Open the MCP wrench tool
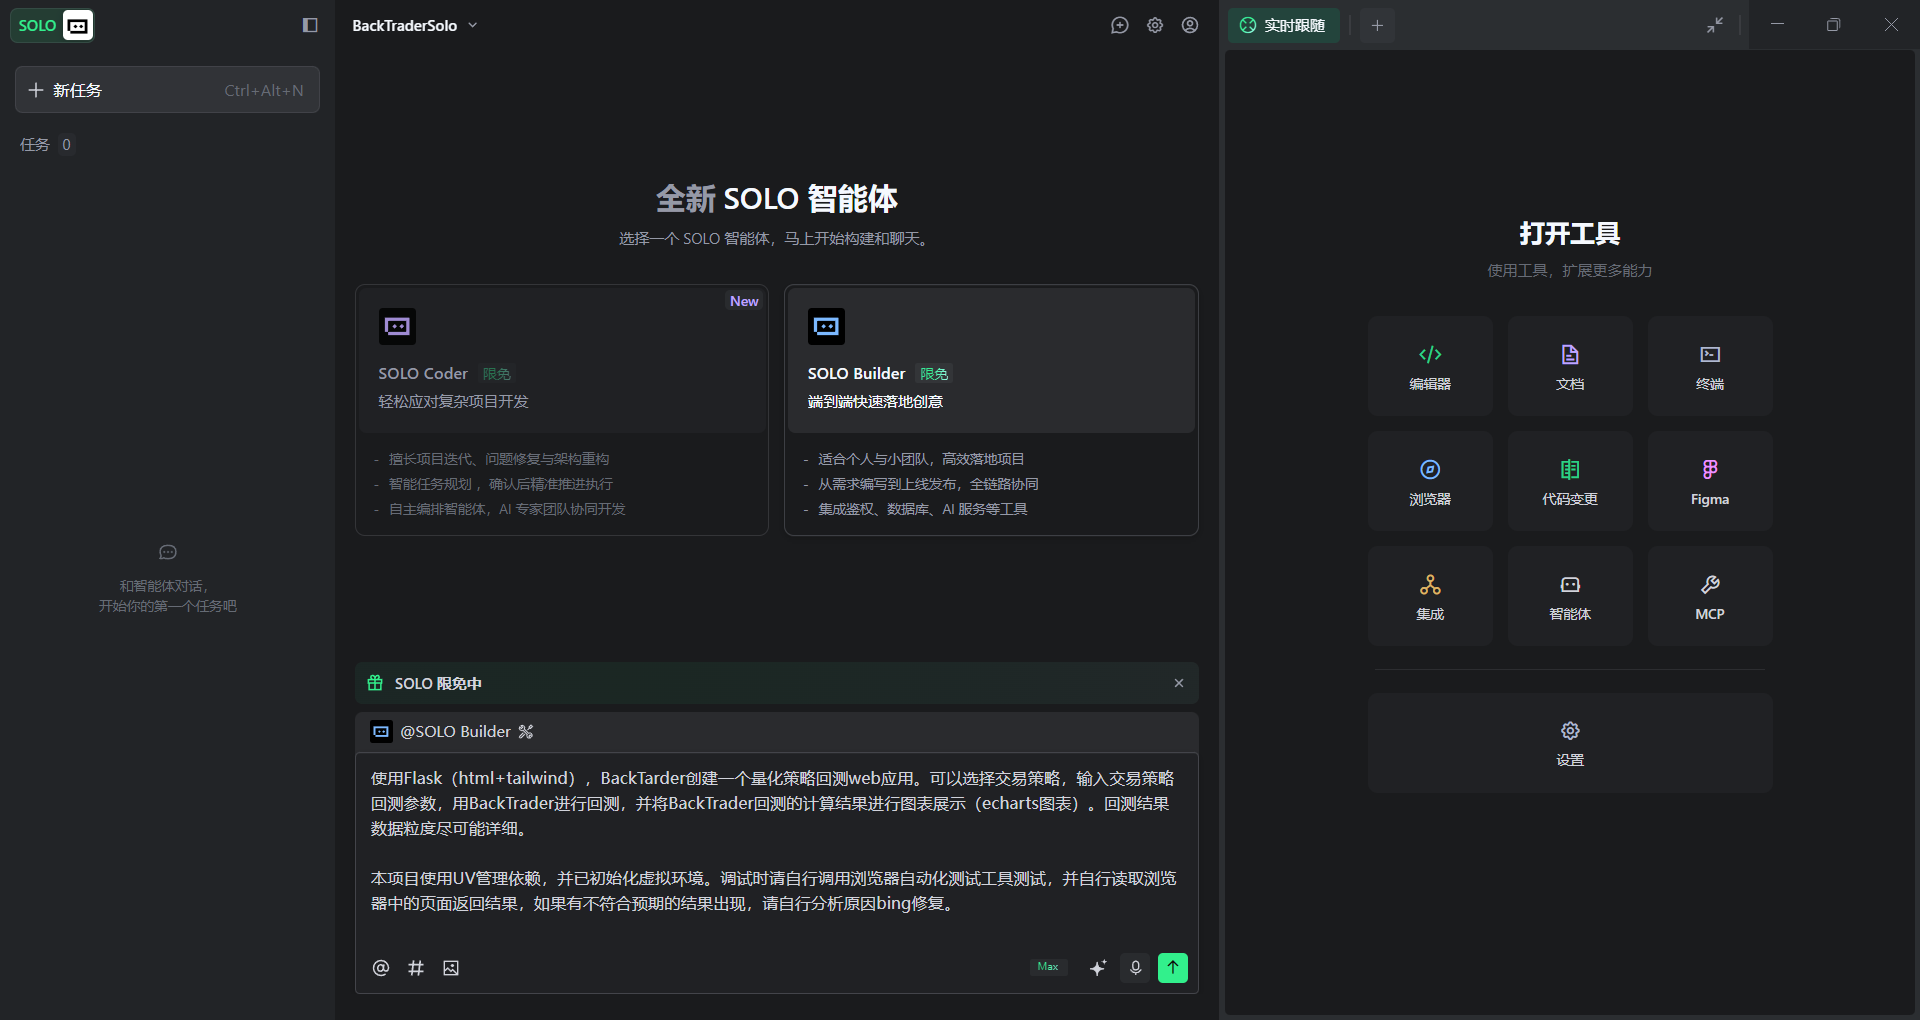Image resolution: width=1920 pixels, height=1020 pixels. pos(1710,596)
